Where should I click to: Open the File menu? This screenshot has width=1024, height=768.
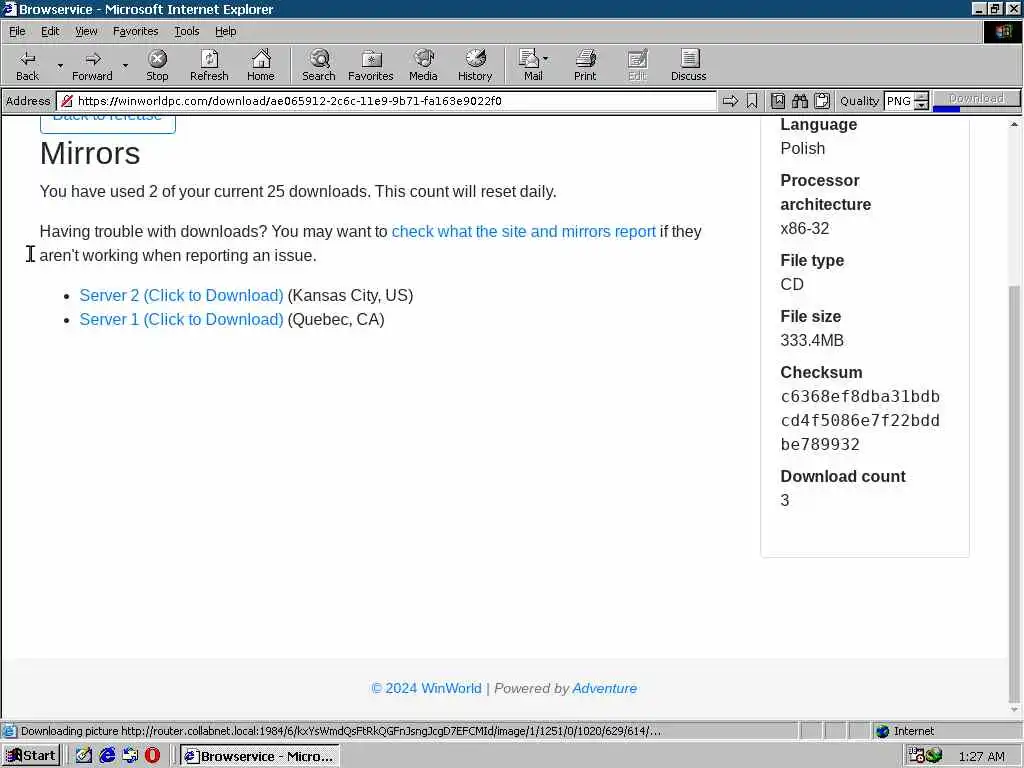click(x=17, y=31)
